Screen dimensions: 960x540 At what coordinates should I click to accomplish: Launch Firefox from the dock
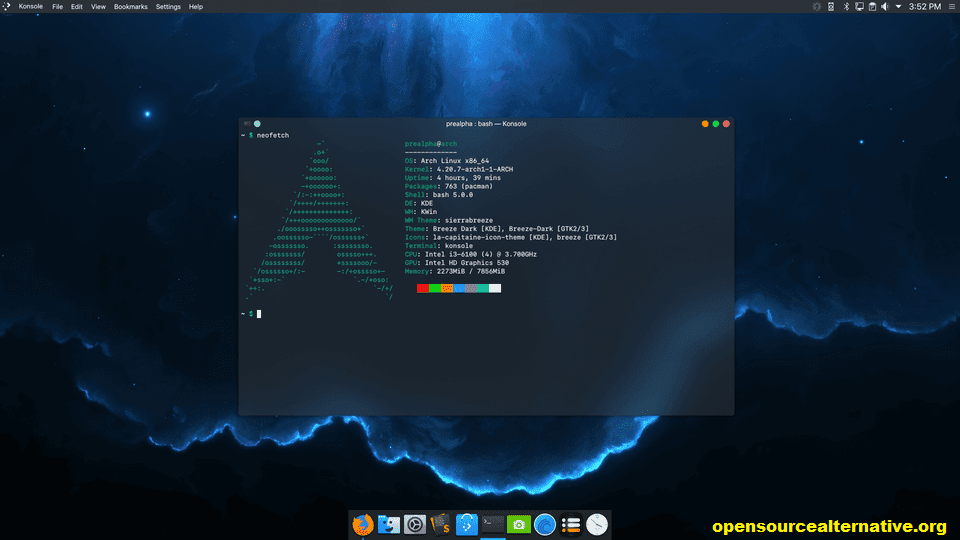click(362, 525)
